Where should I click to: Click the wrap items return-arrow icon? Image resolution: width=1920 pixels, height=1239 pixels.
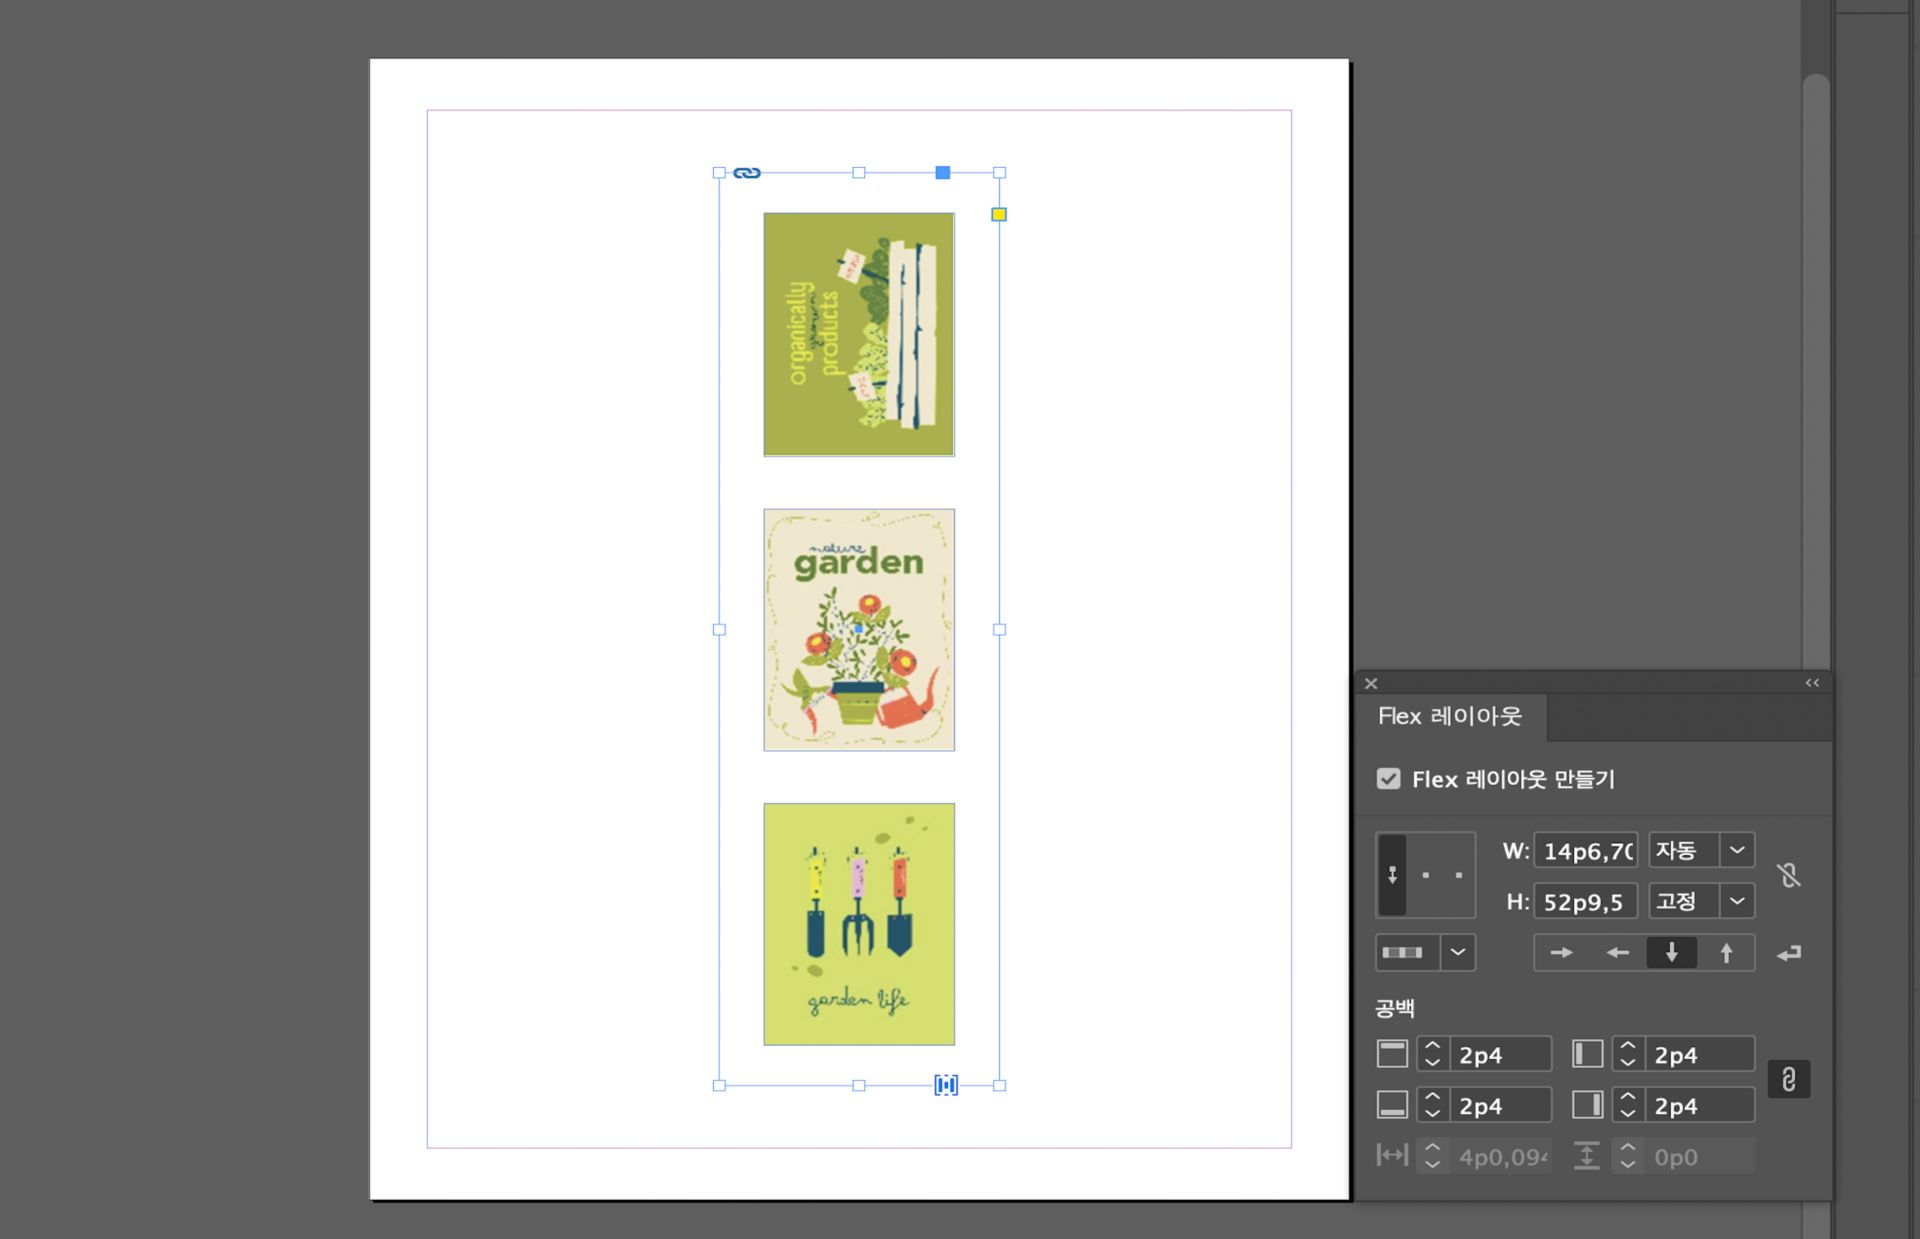pos(1789,953)
